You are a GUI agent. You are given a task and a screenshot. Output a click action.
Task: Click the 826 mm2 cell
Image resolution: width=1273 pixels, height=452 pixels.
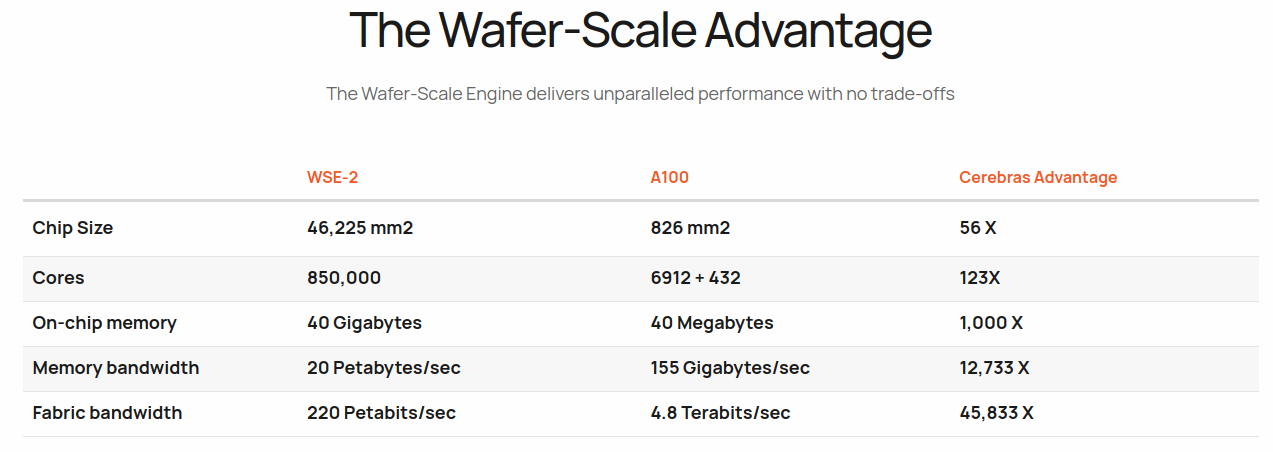coord(690,228)
